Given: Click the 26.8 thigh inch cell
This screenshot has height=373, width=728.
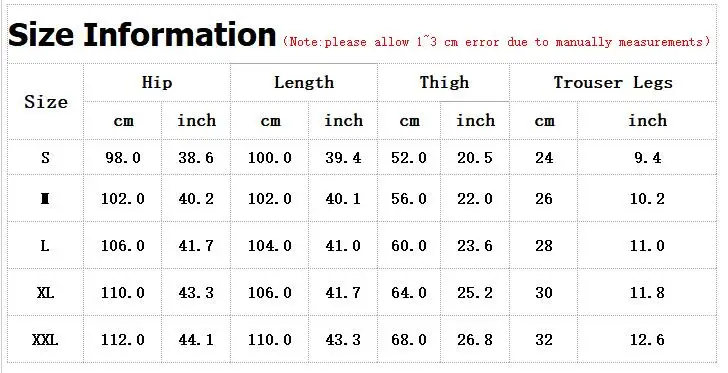Looking at the screenshot, I should pyautogui.click(x=474, y=340).
